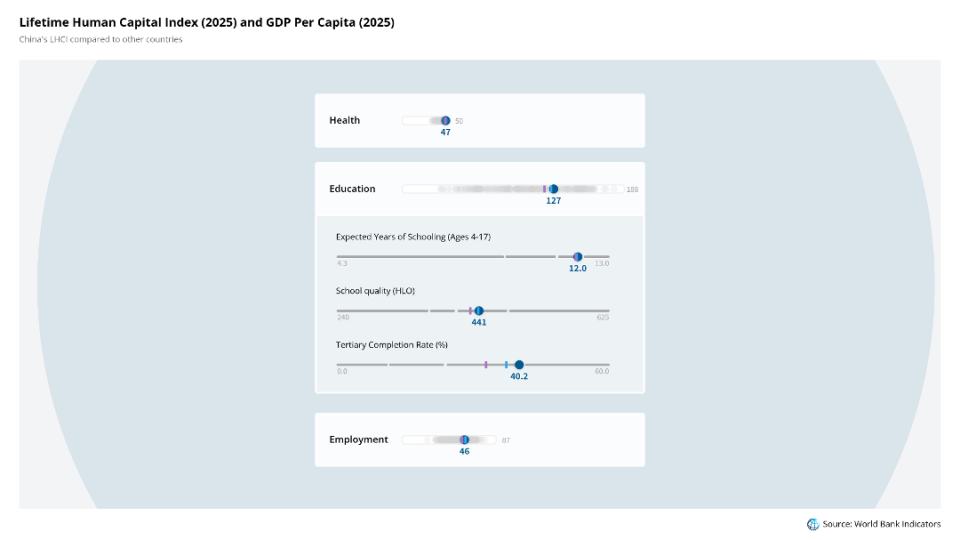The width and height of the screenshot is (960, 540).
Task: Open the Health card label
Action: click(345, 121)
